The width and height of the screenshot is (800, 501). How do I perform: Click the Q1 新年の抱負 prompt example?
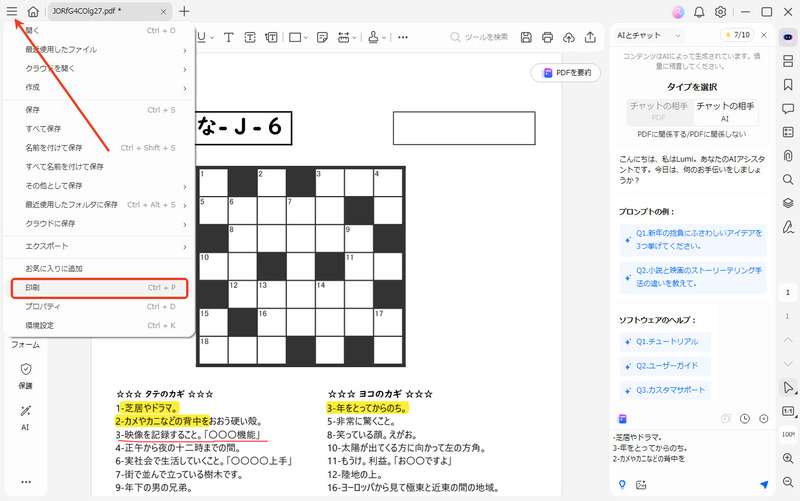[693, 239]
